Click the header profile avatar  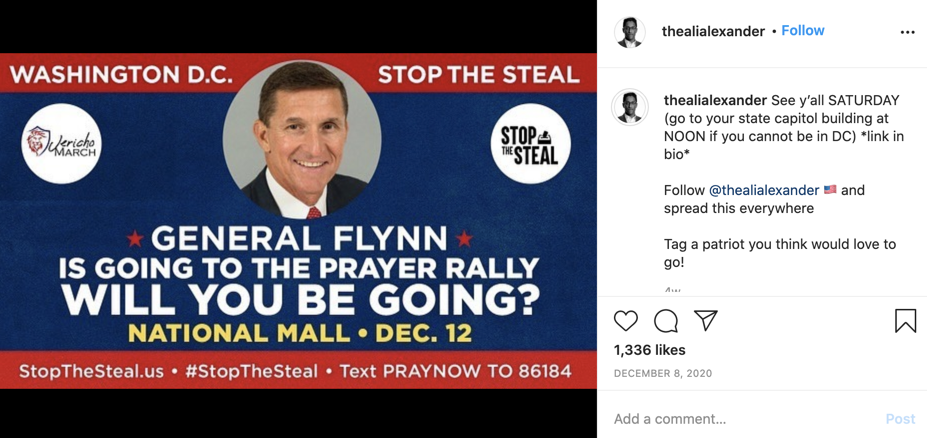(630, 32)
